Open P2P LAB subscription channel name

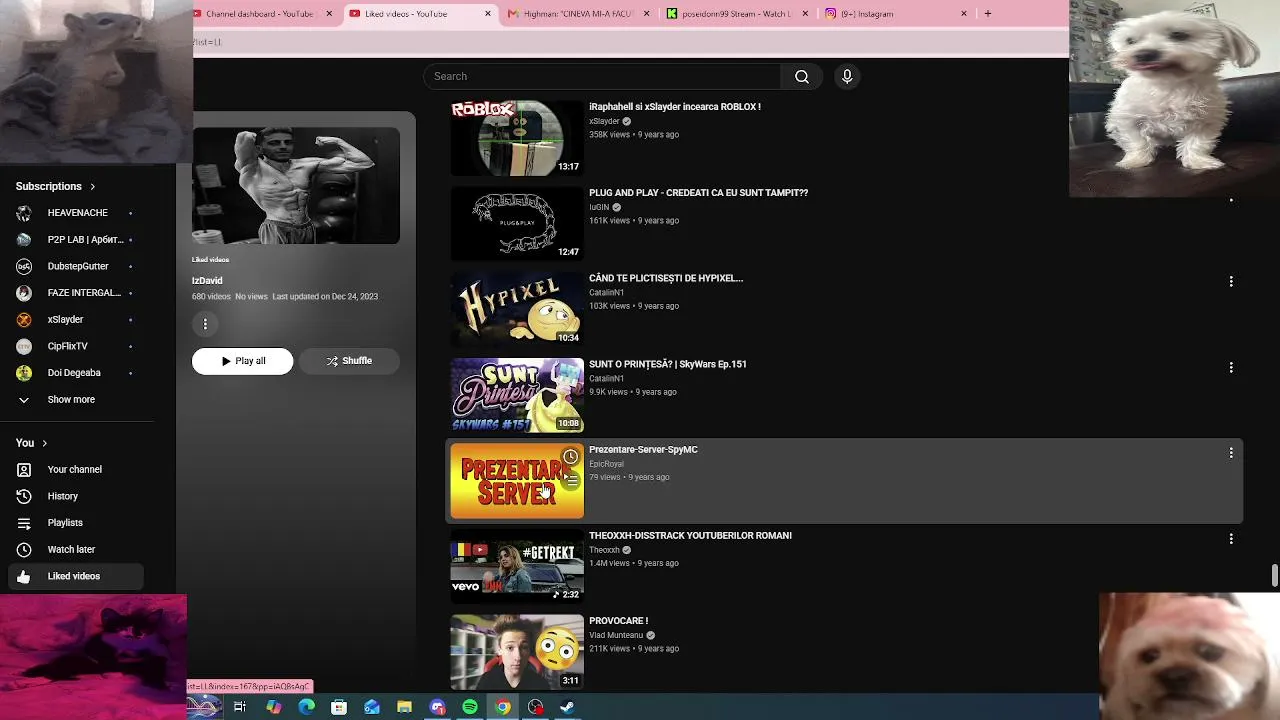click(86, 240)
